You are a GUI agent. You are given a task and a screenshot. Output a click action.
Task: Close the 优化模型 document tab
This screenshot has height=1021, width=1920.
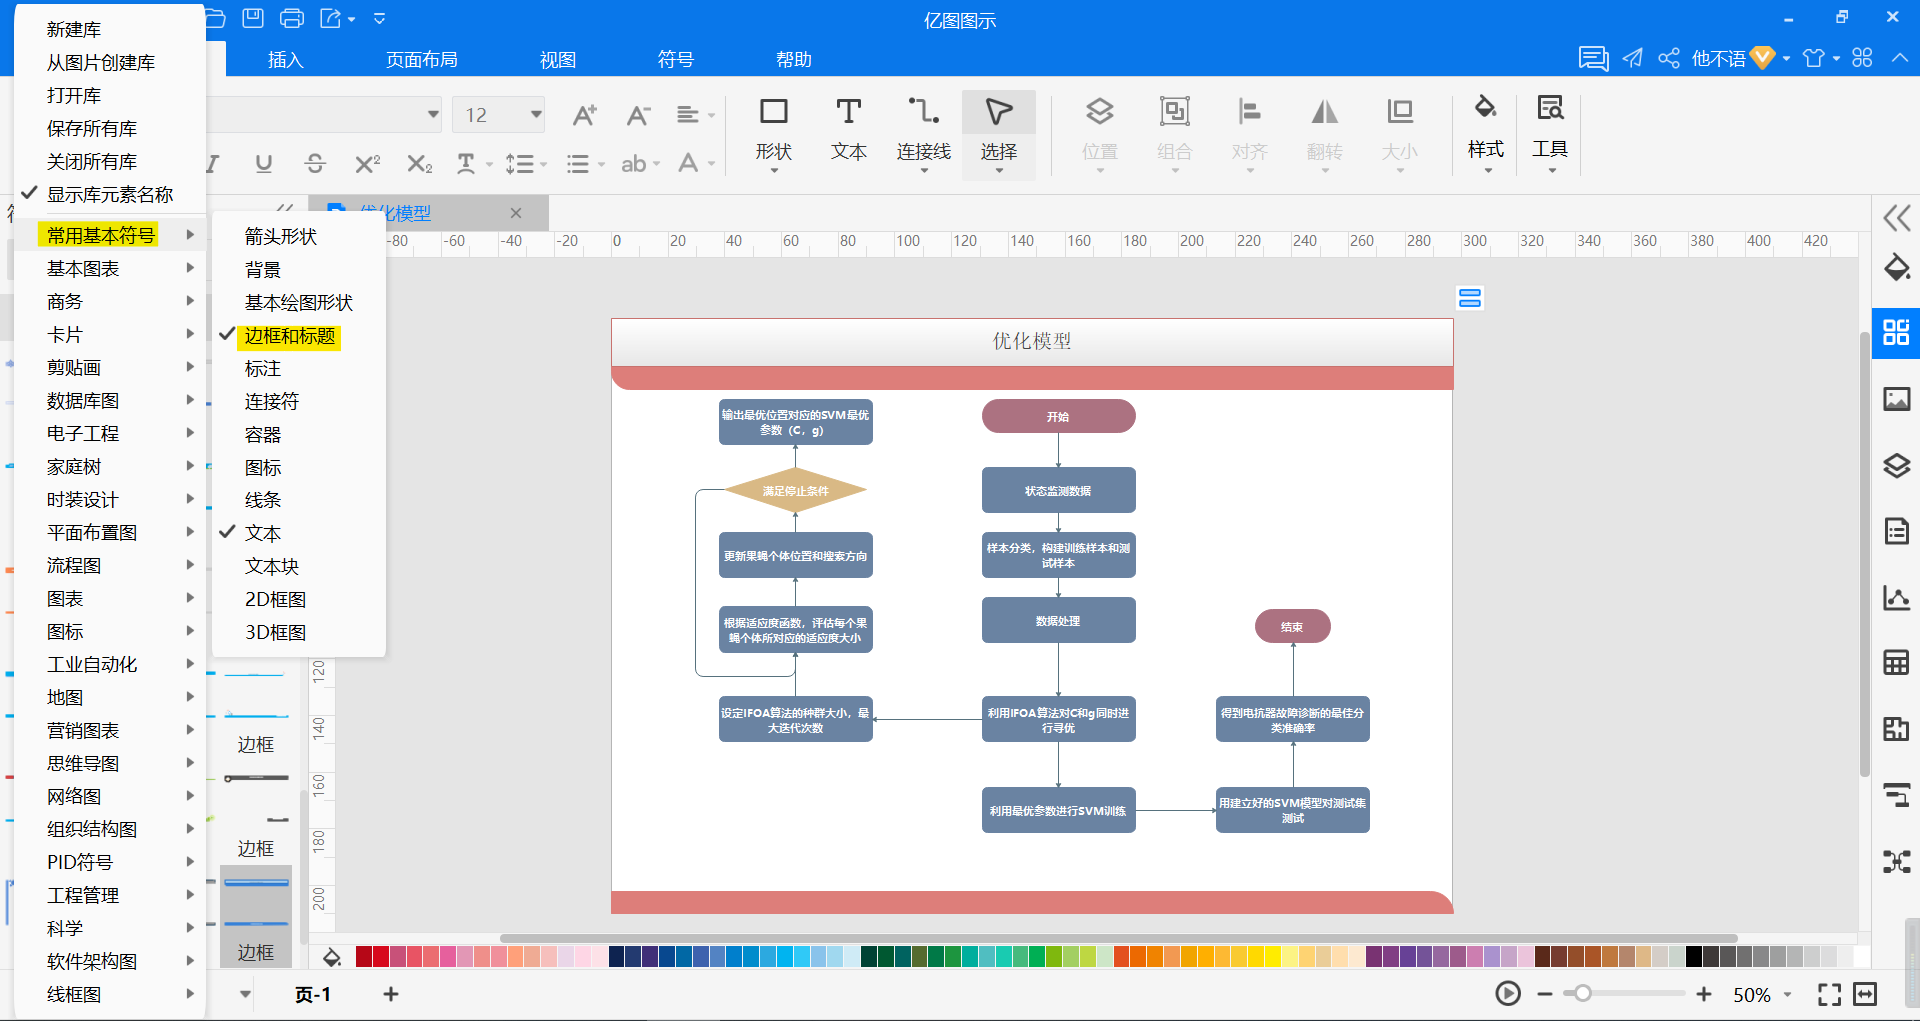click(516, 213)
